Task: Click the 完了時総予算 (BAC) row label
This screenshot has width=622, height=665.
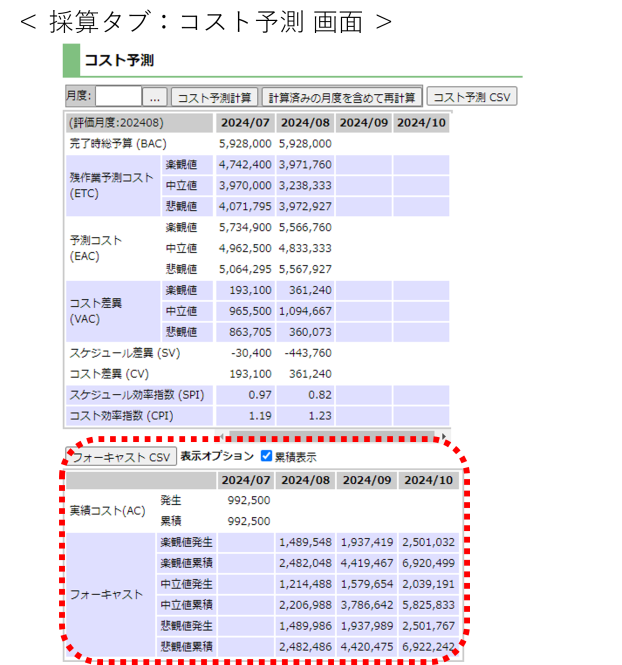Action: (x=118, y=144)
